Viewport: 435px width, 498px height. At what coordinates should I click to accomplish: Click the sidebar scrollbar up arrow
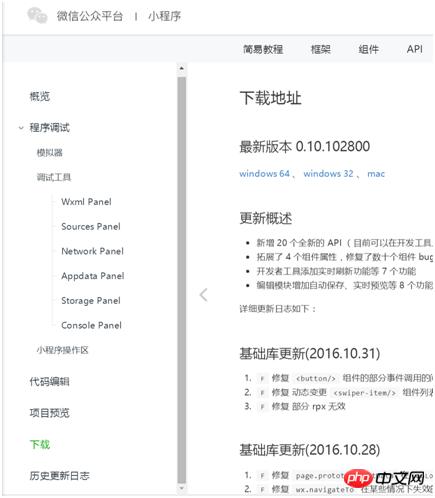tap(182, 68)
